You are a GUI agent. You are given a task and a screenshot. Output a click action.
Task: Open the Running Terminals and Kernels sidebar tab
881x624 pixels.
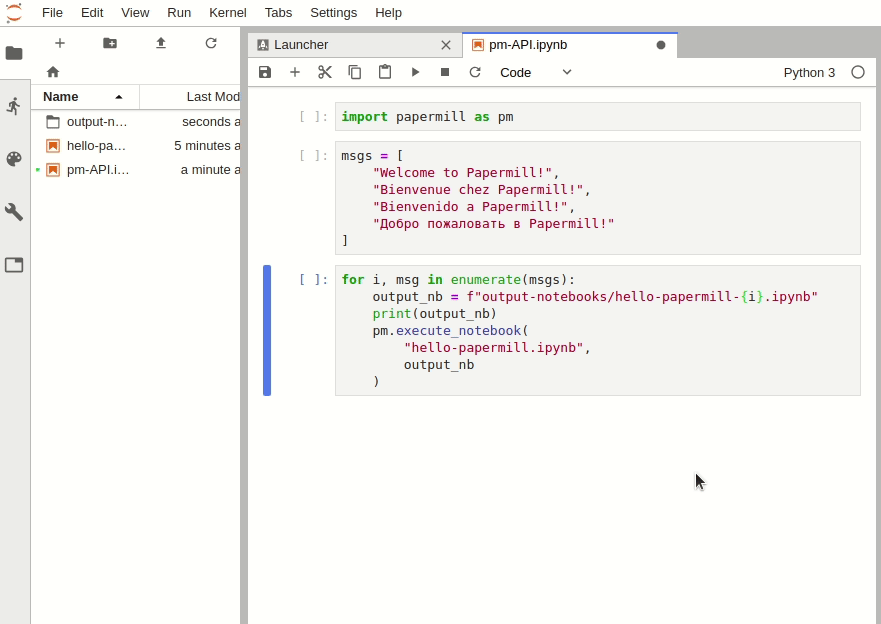14,106
